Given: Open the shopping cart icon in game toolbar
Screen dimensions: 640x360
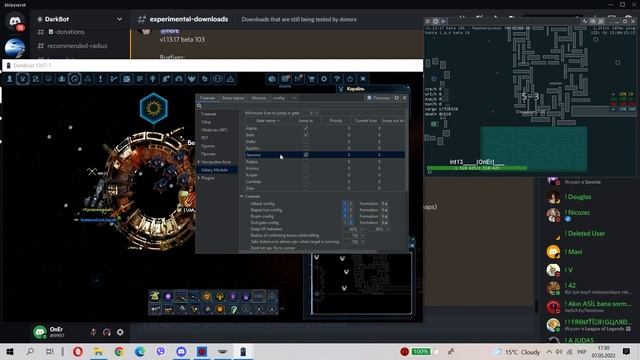Looking at the screenshot, I should 311,79.
